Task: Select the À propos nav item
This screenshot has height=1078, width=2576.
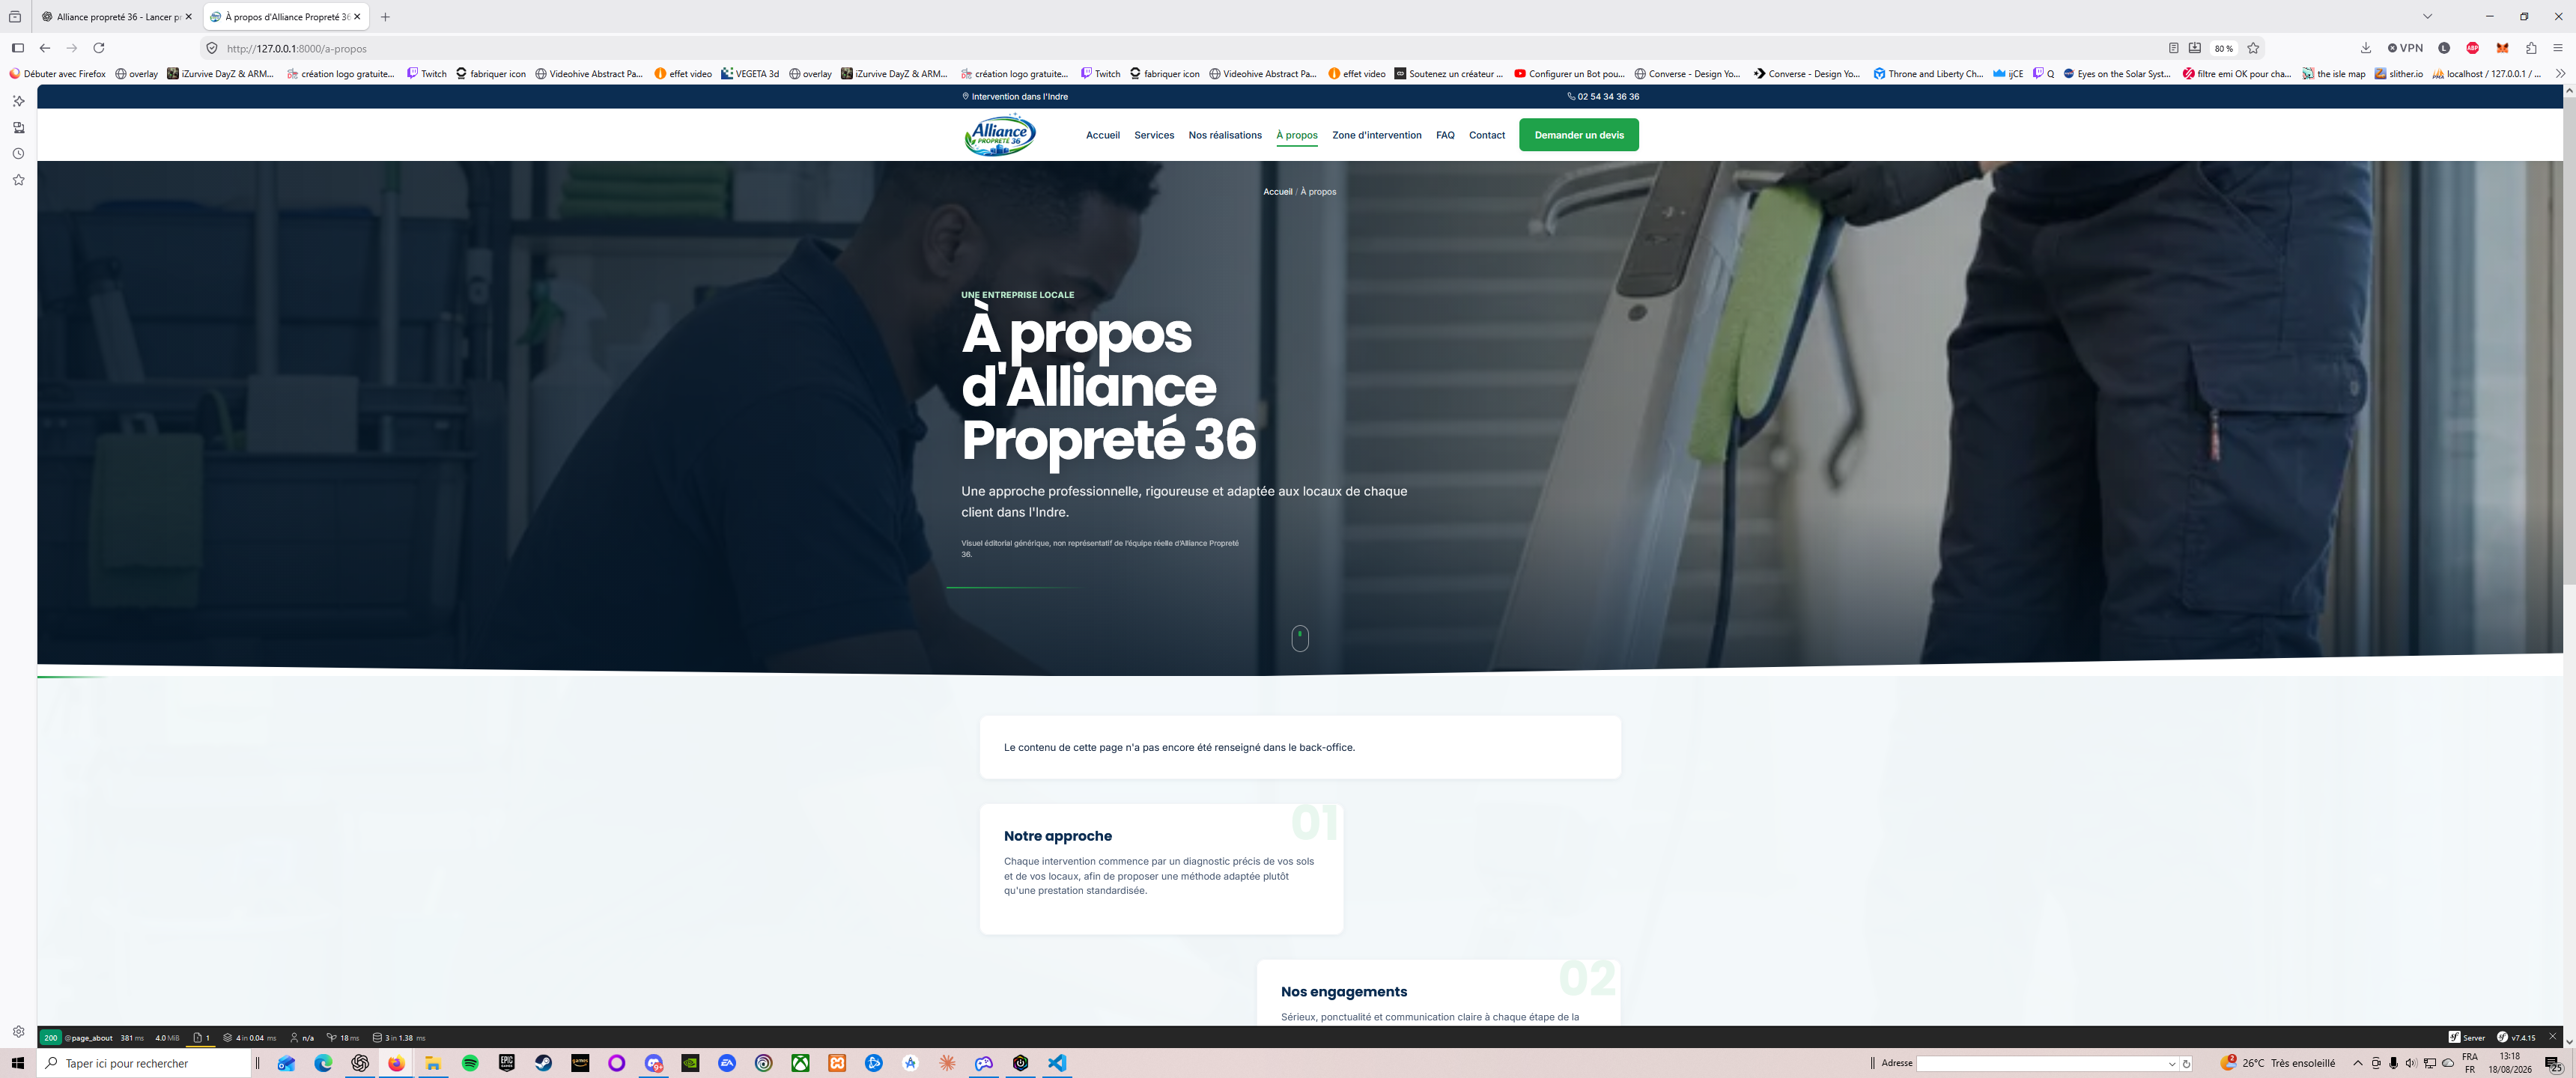Action: click(x=1297, y=135)
